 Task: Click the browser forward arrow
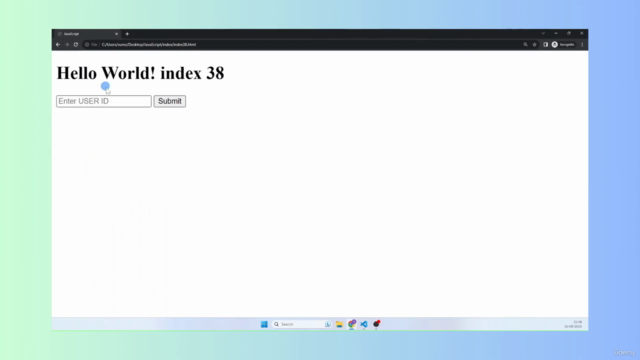tap(67, 44)
